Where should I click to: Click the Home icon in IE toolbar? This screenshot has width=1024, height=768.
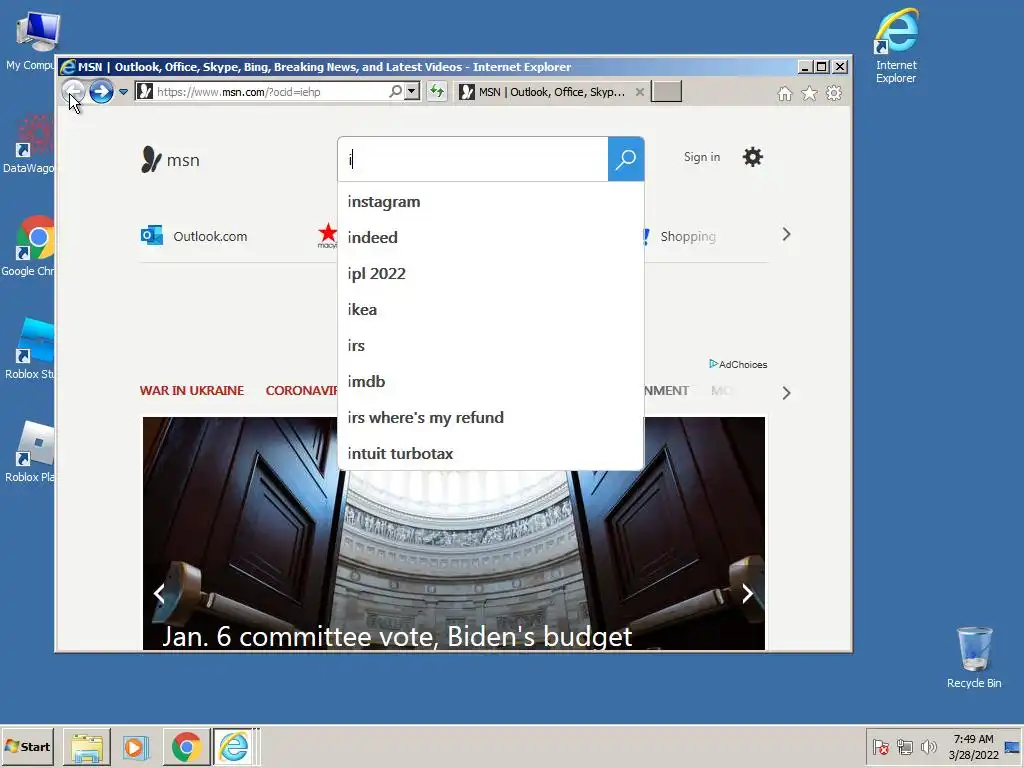click(784, 93)
